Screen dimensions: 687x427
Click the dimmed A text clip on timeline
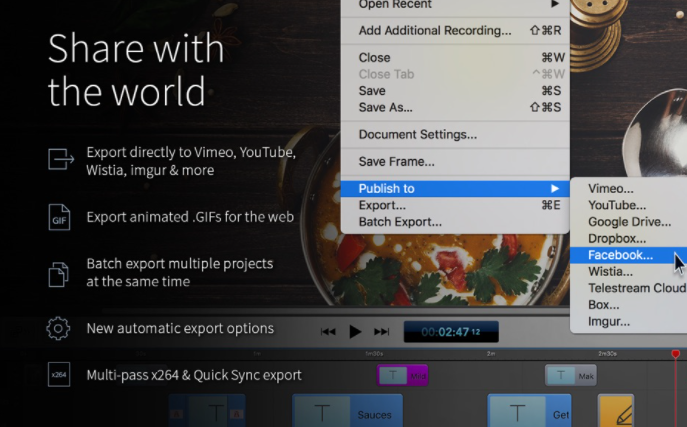pyautogui.click(x=207, y=412)
